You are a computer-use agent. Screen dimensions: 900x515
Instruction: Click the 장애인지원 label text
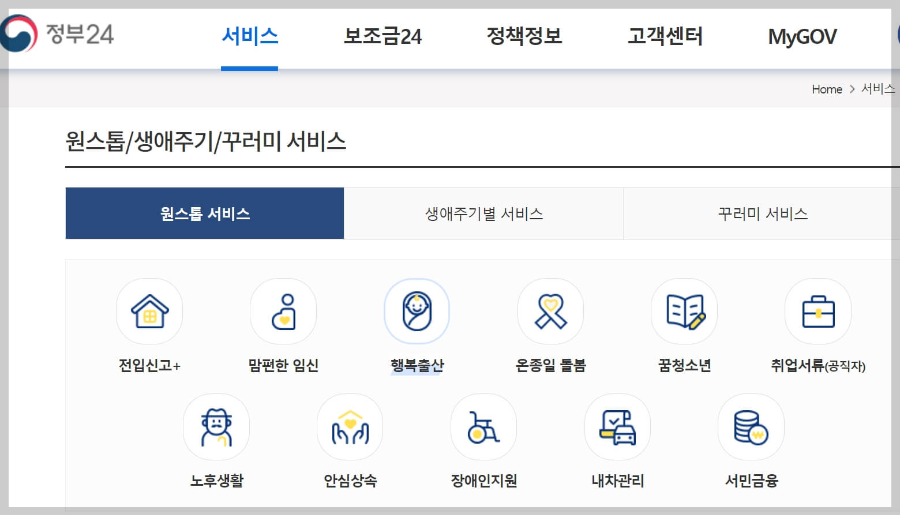484,480
